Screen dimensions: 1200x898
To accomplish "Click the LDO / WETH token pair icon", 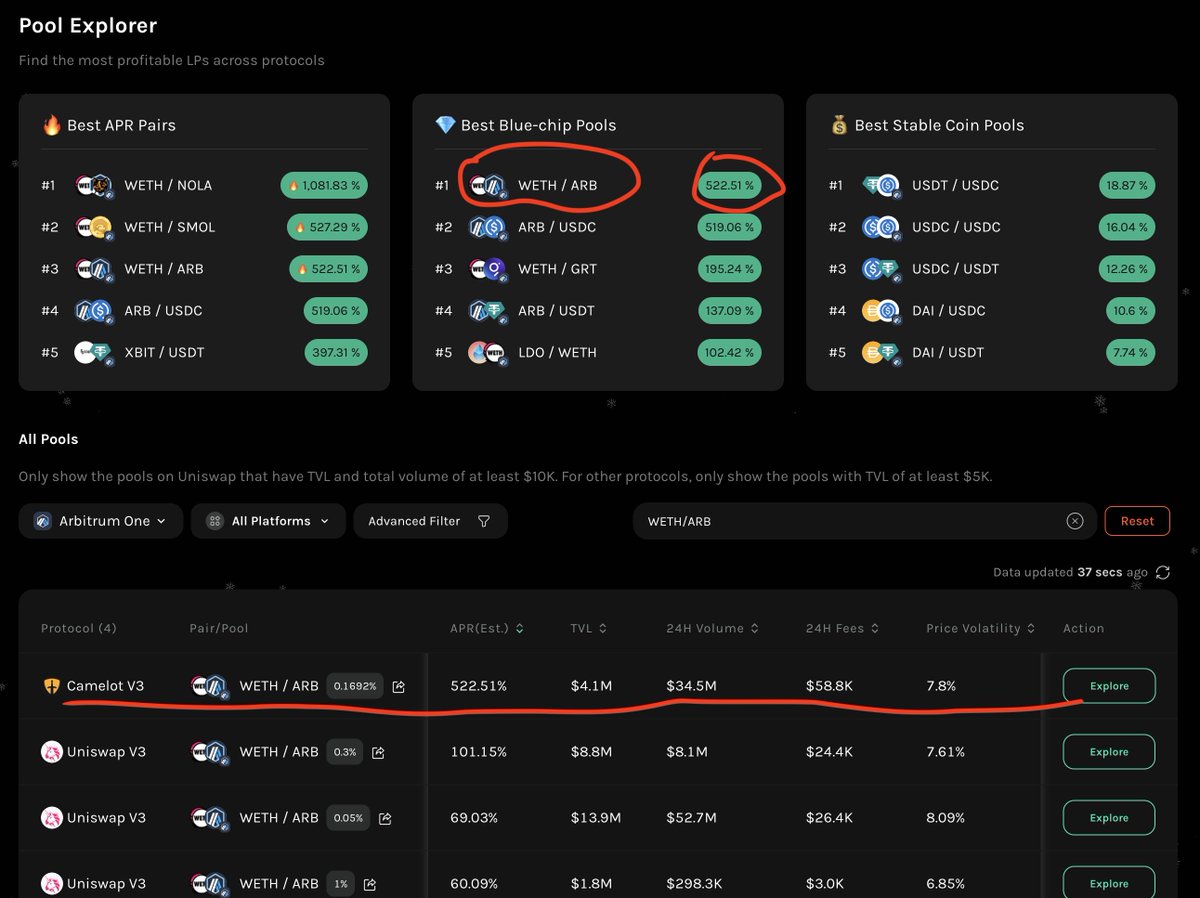I will point(486,352).
